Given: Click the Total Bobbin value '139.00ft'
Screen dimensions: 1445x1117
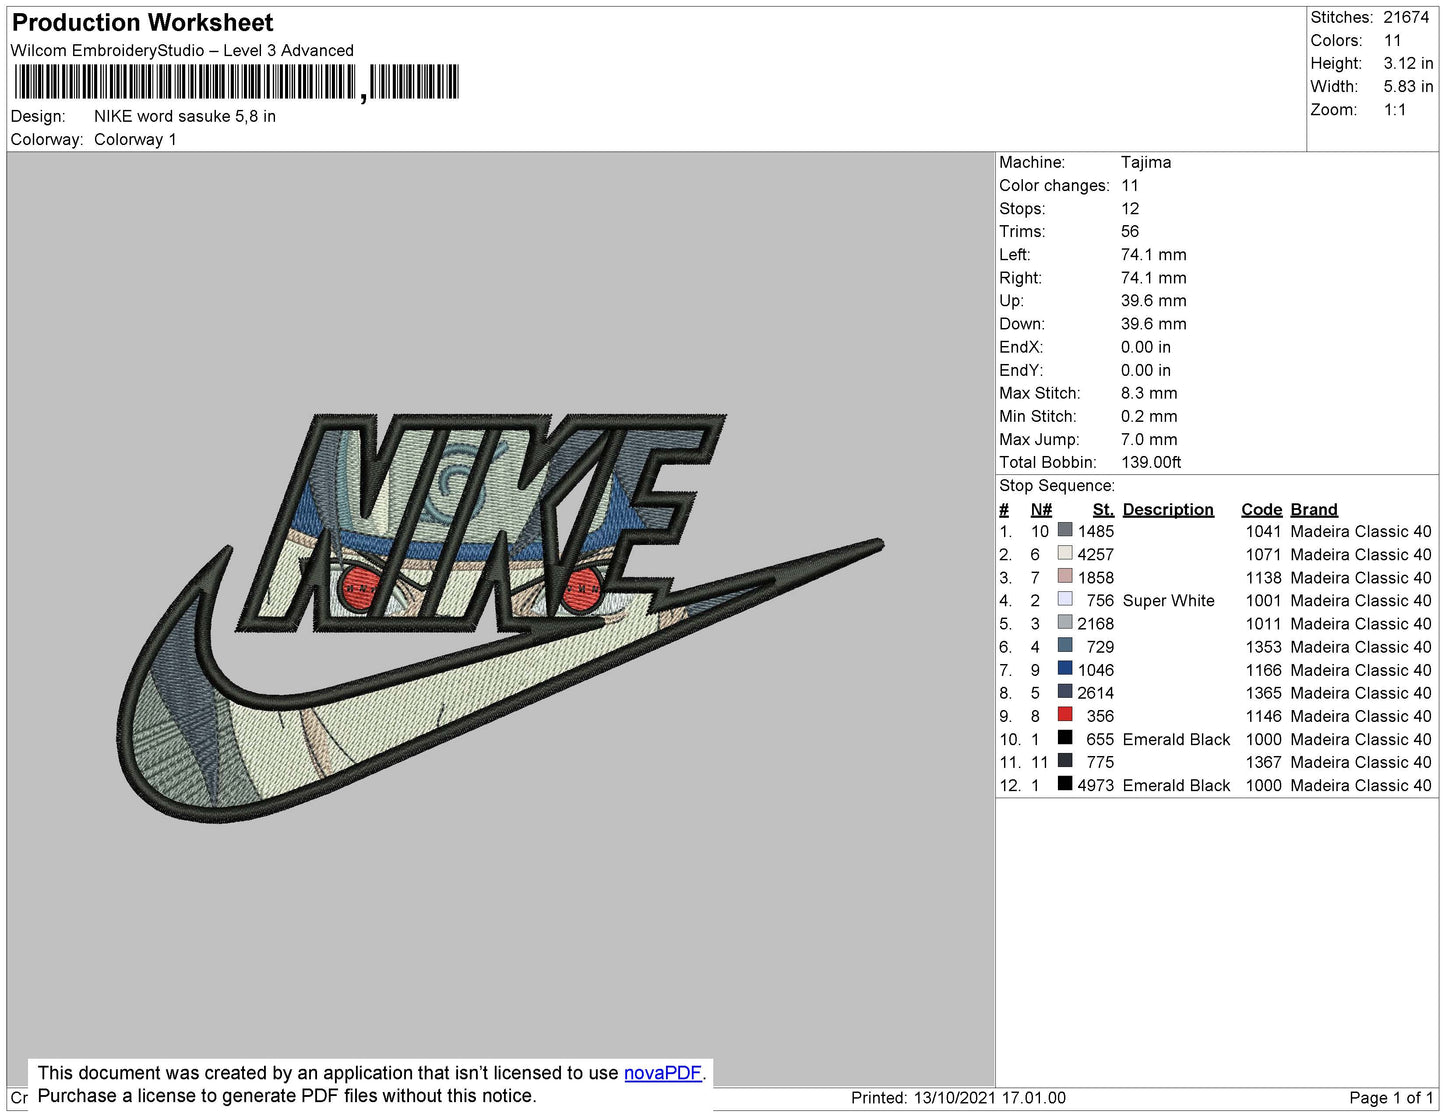Looking at the screenshot, I should click(x=1151, y=462).
